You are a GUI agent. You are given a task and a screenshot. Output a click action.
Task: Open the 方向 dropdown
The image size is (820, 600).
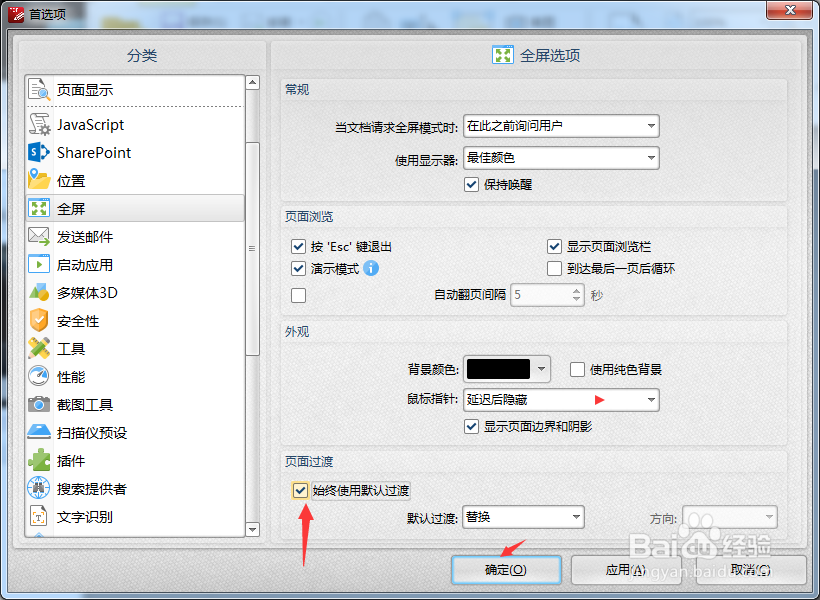tap(730, 517)
